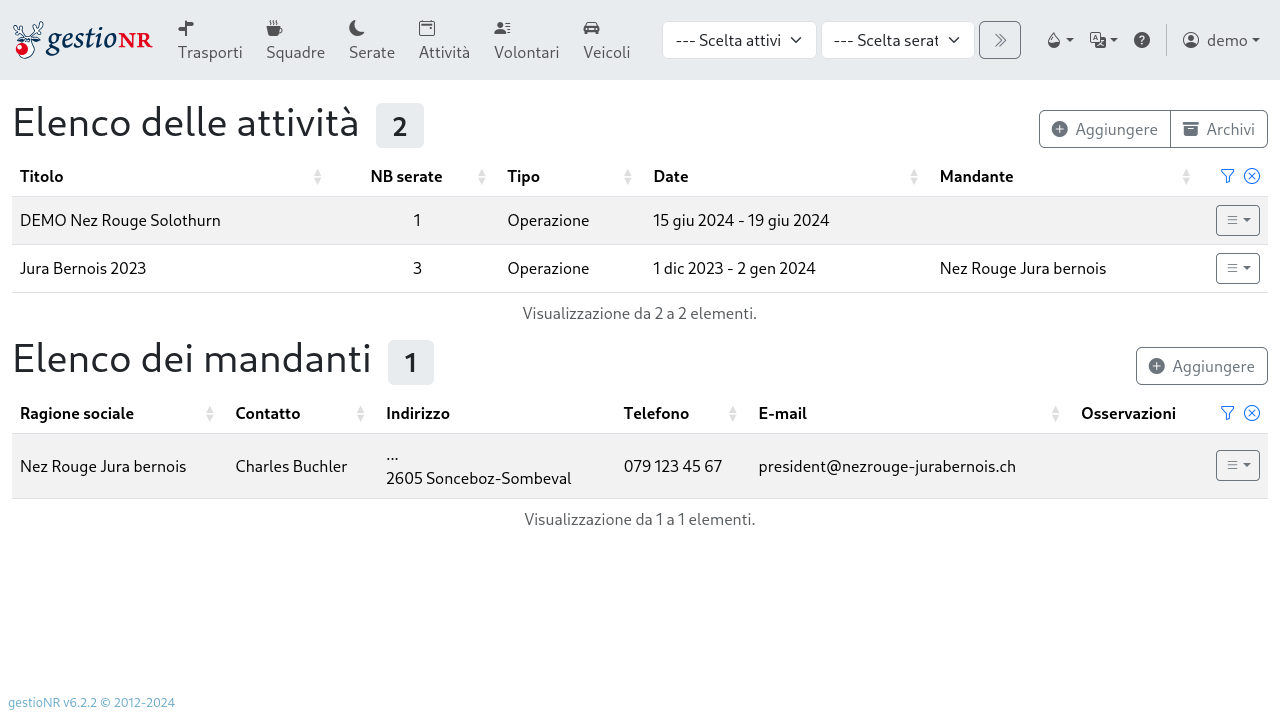Click filter icon in mandanti table header
1280x720 pixels.
1227,413
